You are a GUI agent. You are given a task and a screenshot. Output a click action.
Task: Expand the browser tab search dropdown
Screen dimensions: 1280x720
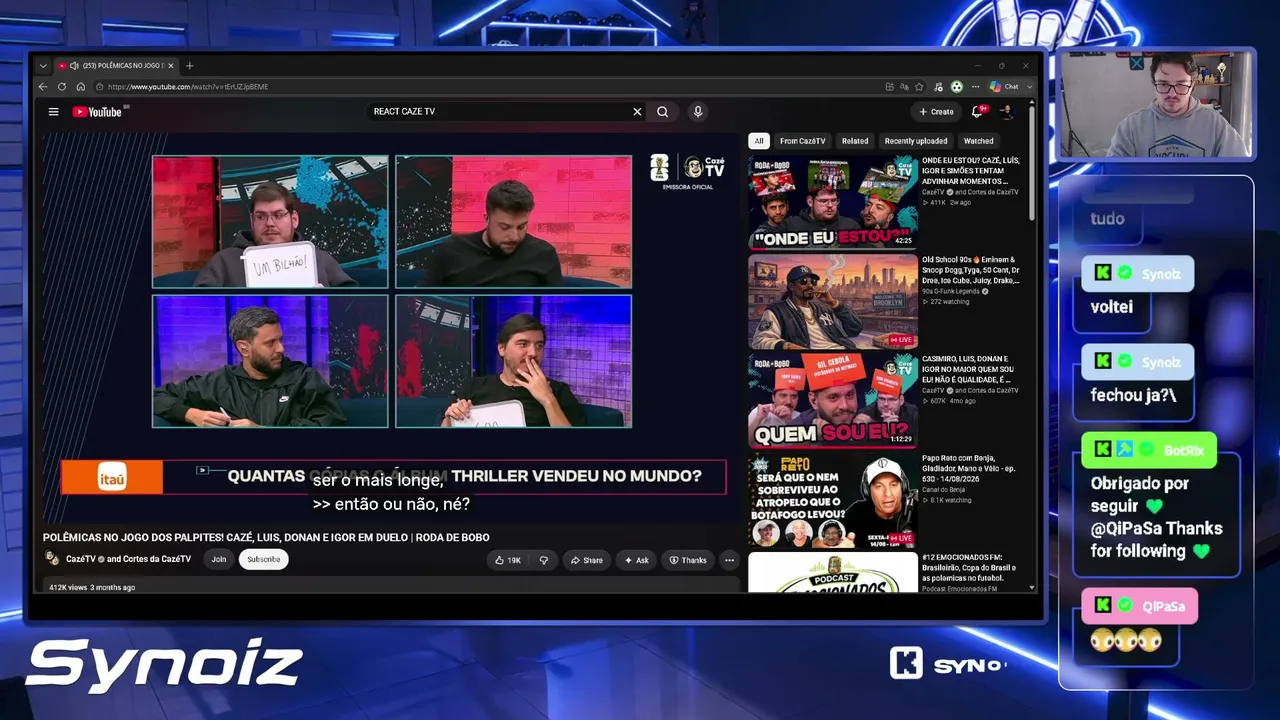click(43, 66)
